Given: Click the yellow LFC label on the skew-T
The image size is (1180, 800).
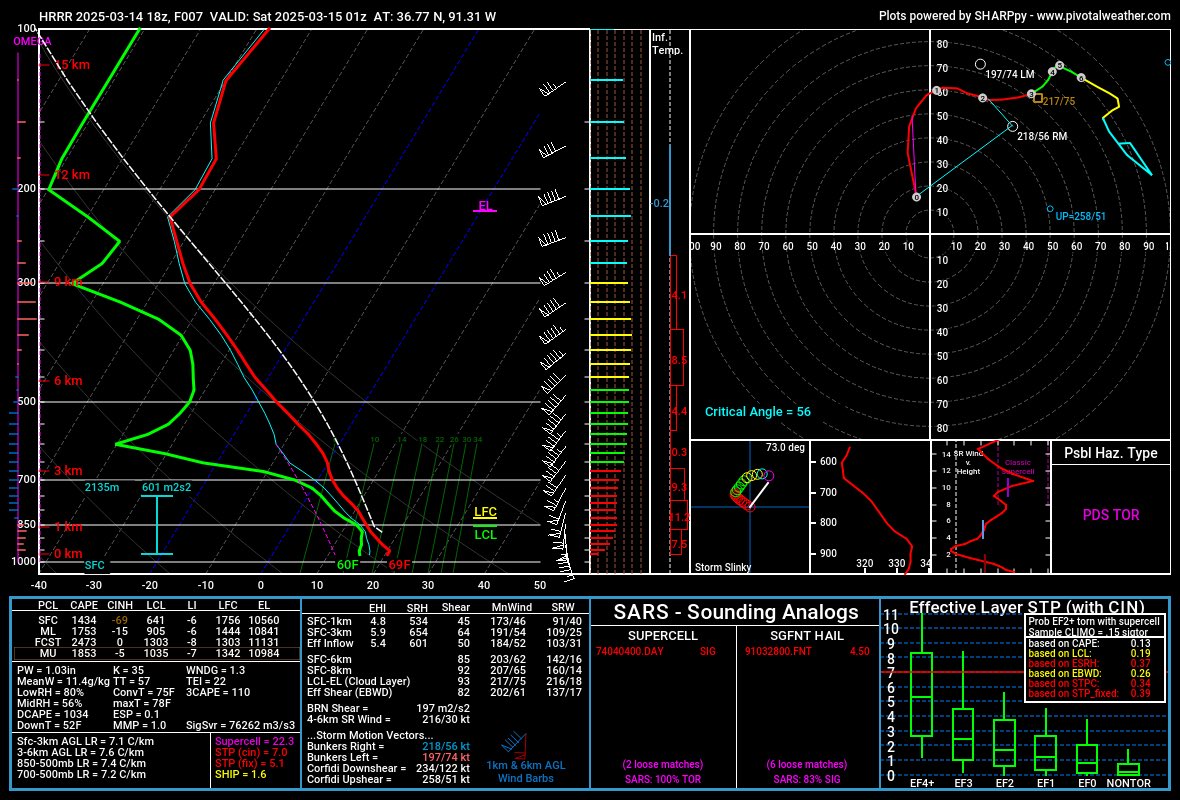Looking at the screenshot, I should [x=485, y=512].
